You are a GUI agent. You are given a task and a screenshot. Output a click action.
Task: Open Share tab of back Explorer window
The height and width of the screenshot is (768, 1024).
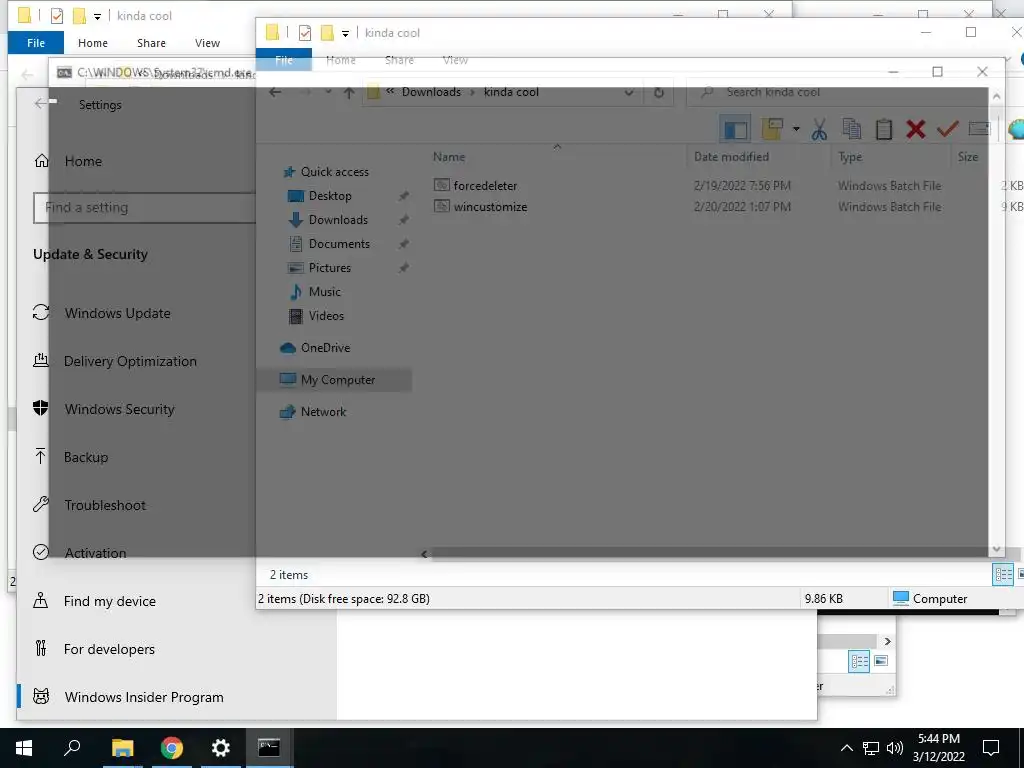click(x=151, y=43)
